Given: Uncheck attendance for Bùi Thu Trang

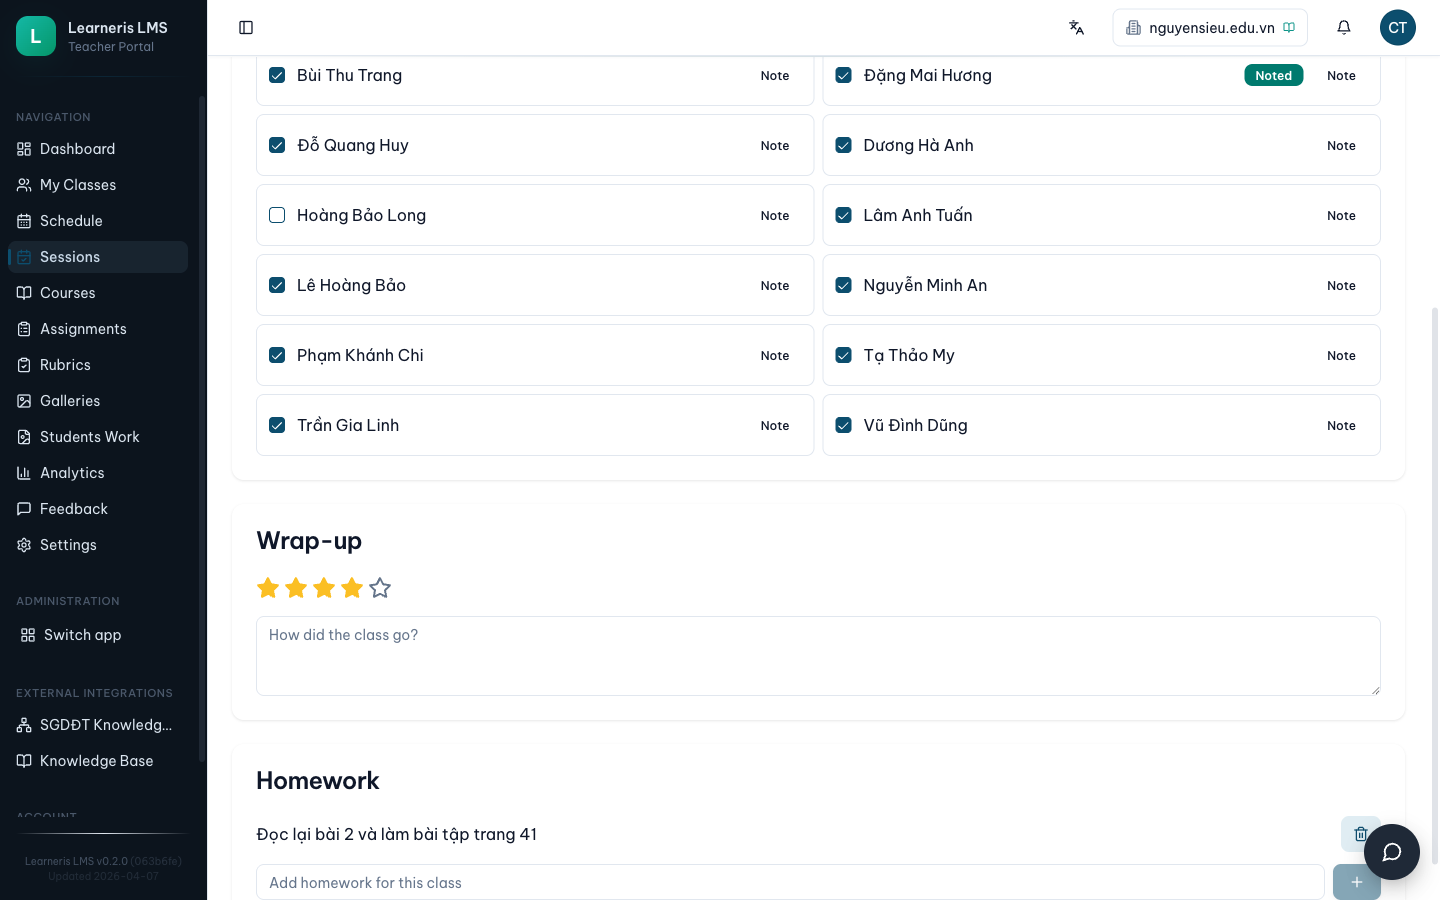Looking at the screenshot, I should 277,75.
